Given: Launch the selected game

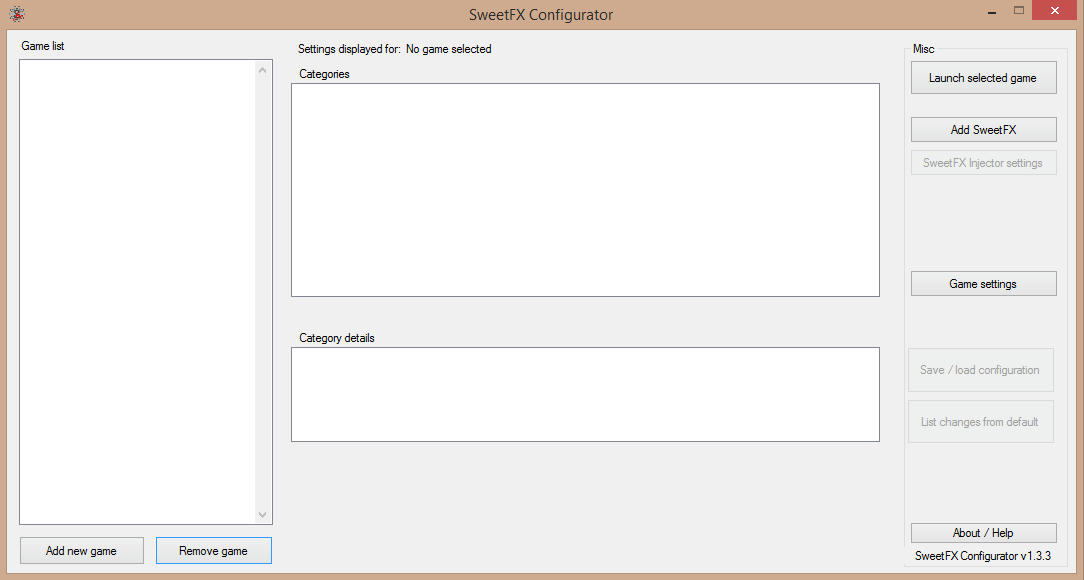Looking at the screenshot, I should (x=983, y=78).
